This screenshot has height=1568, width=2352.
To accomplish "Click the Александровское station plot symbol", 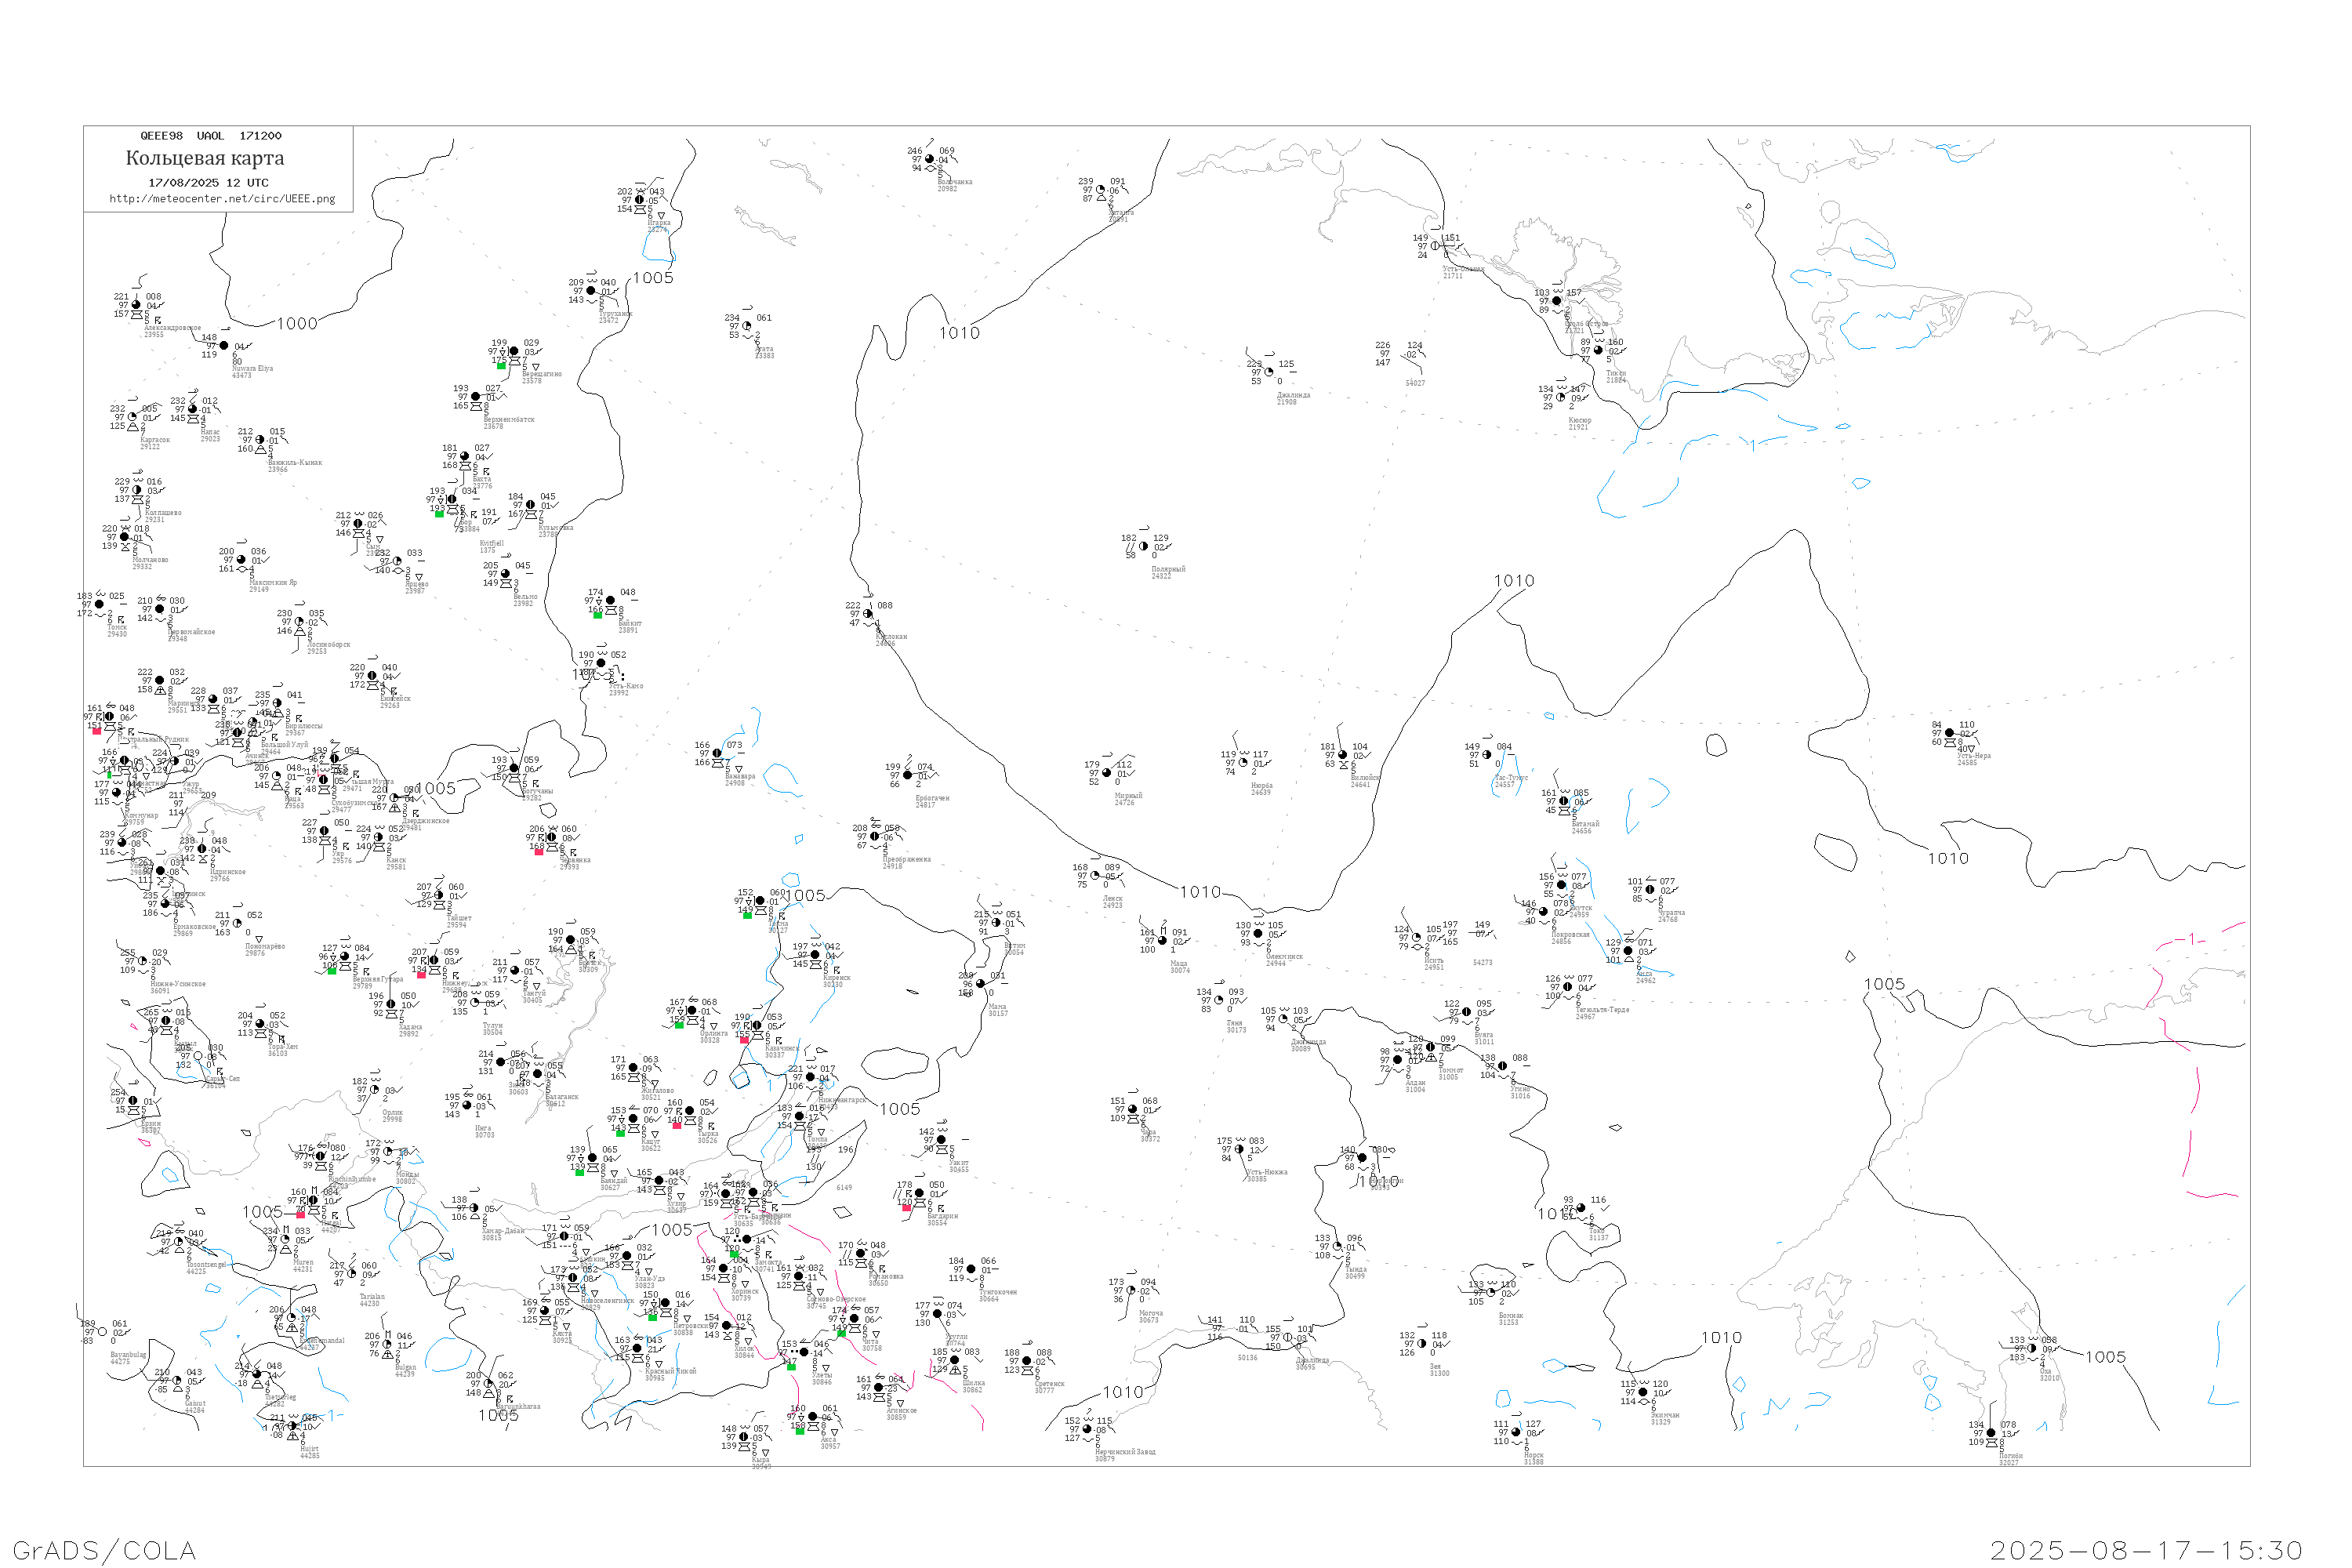I will click(136, 306).
